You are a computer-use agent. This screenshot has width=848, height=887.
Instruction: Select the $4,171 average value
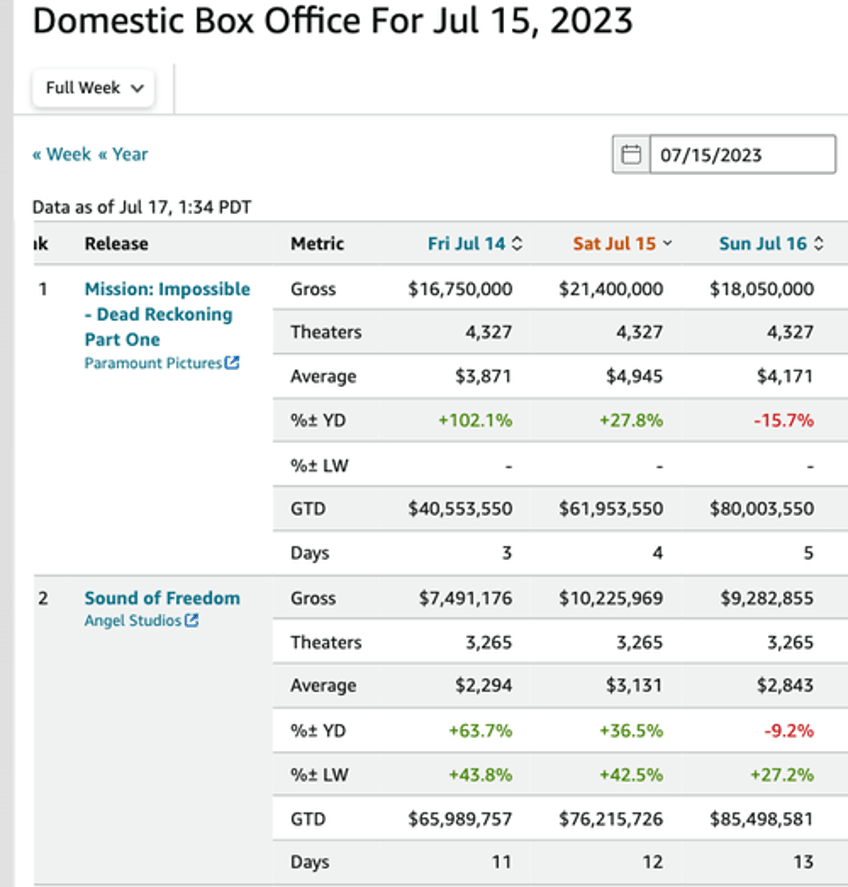[x=785, y=376]
